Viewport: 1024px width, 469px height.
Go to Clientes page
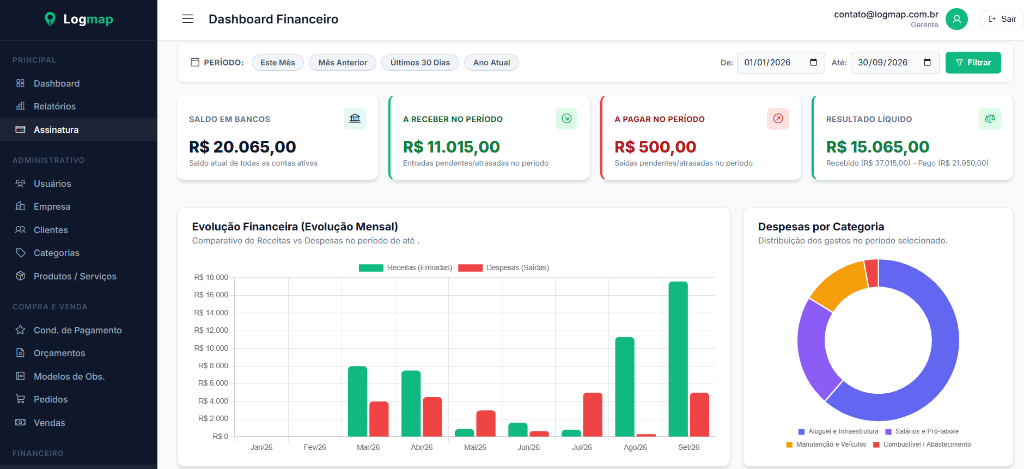[x=78, y=230]
